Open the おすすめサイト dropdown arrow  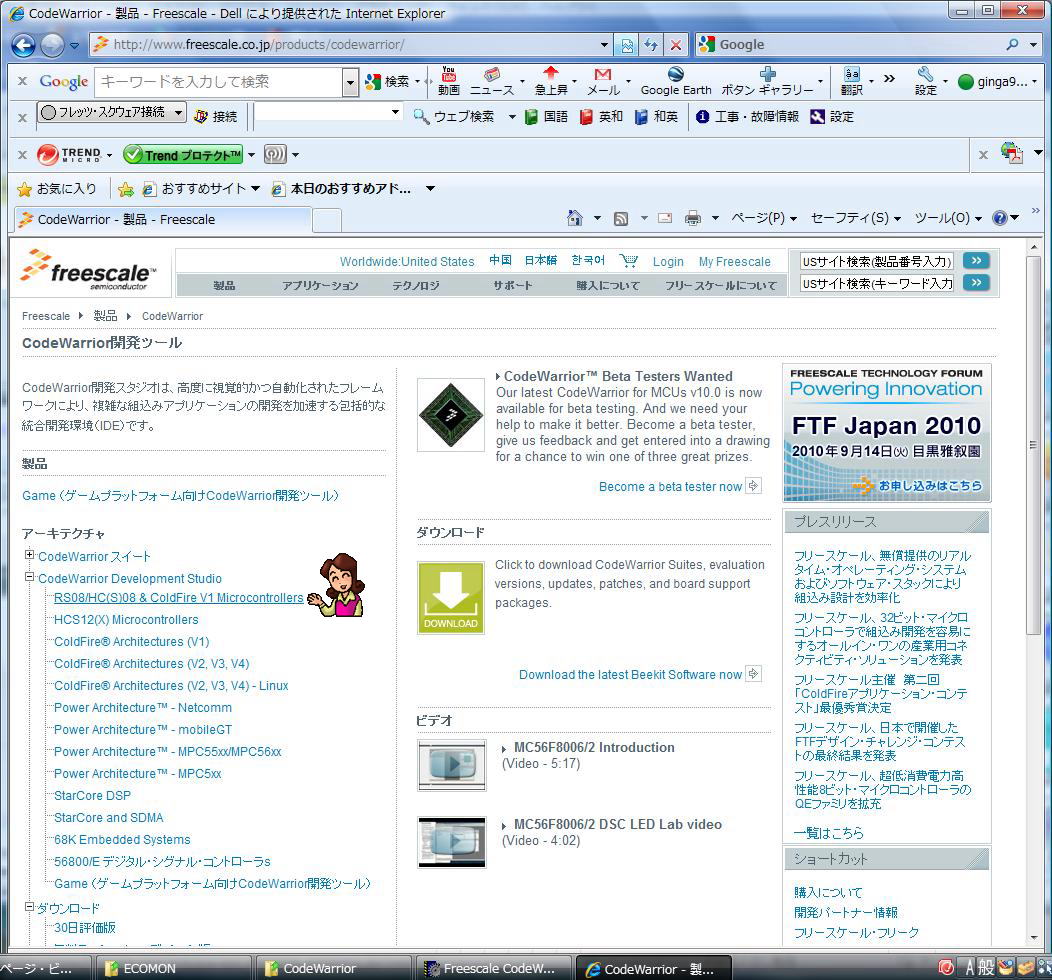[256, 189]
